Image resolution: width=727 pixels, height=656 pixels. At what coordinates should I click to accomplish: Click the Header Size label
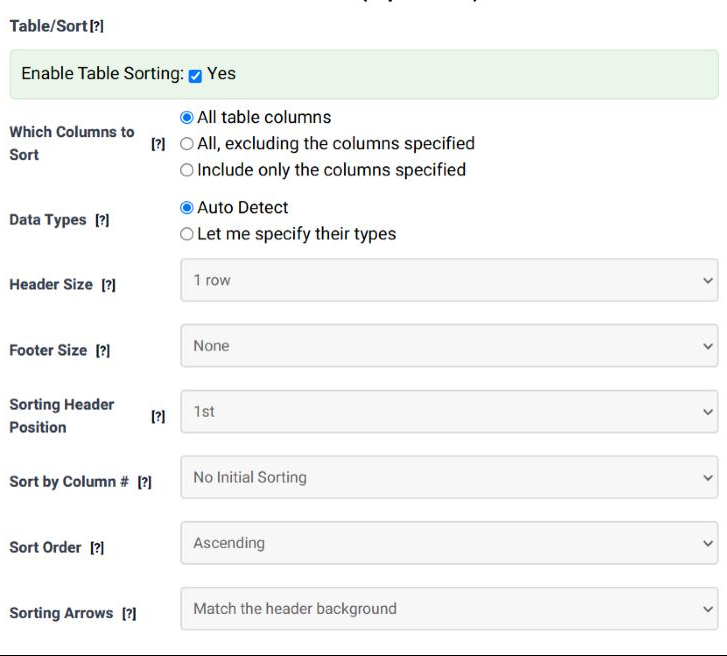coord(51,284)
